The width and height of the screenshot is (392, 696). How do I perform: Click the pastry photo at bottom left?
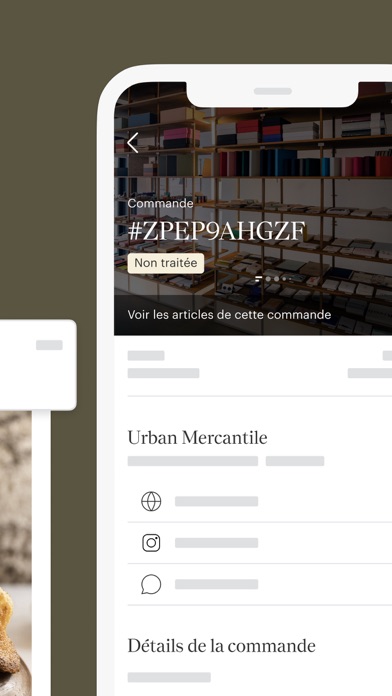(x=16, y=553)
